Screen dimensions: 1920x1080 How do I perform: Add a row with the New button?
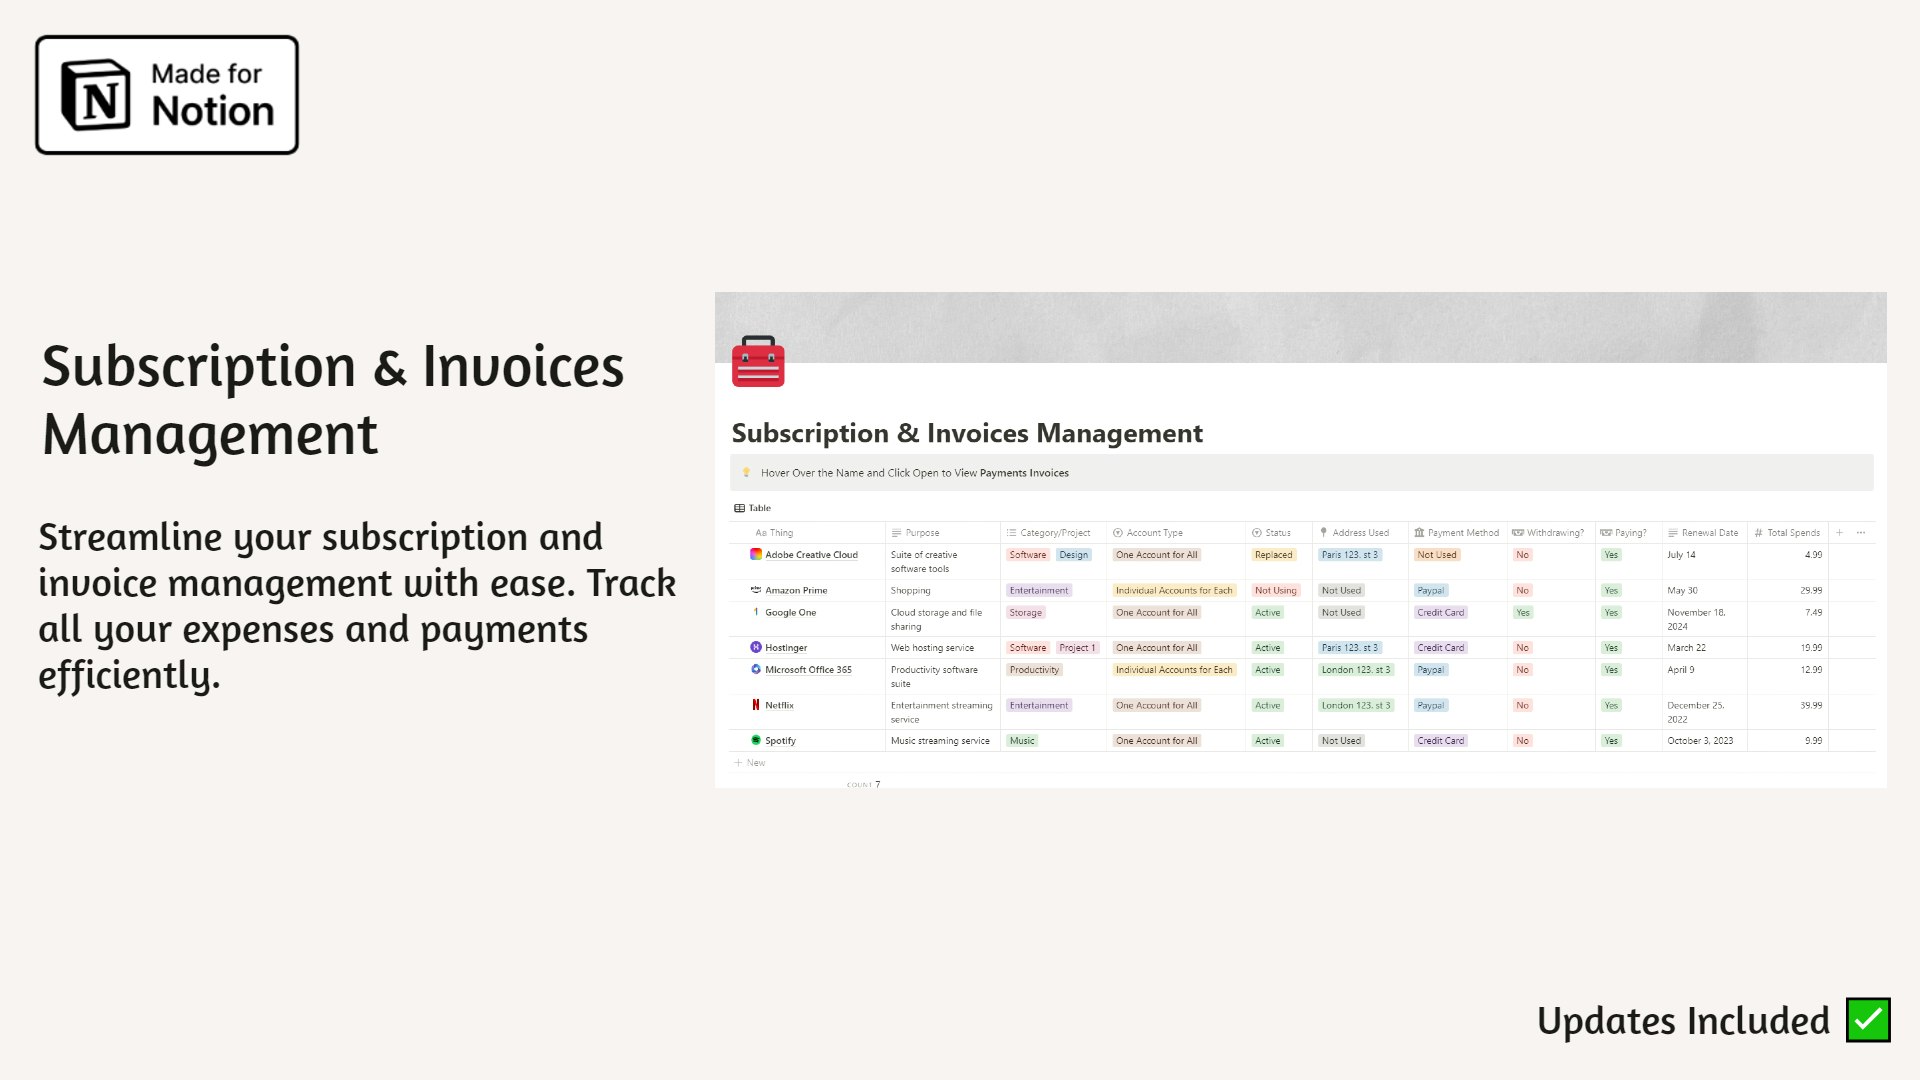(749, 763)
